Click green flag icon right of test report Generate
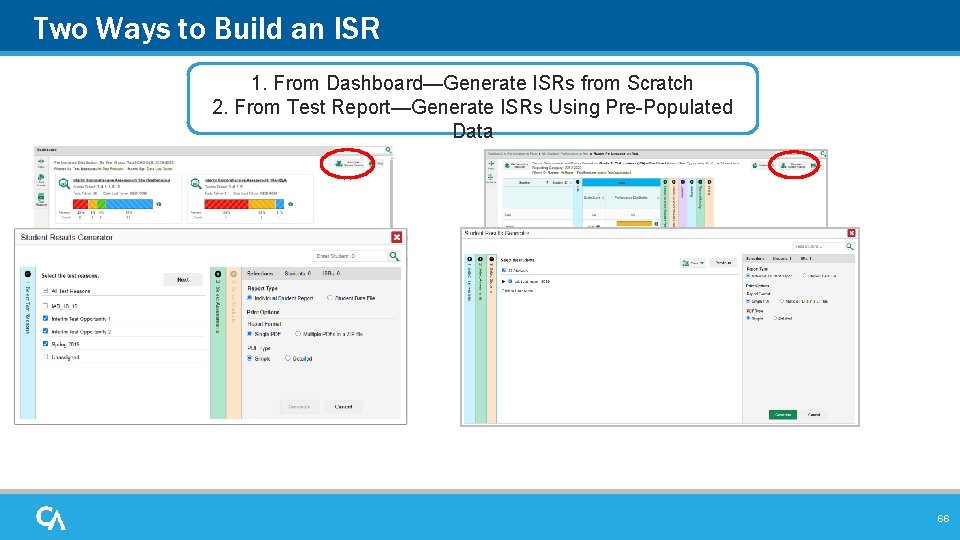The image size is (960, 540). (813, 165)
